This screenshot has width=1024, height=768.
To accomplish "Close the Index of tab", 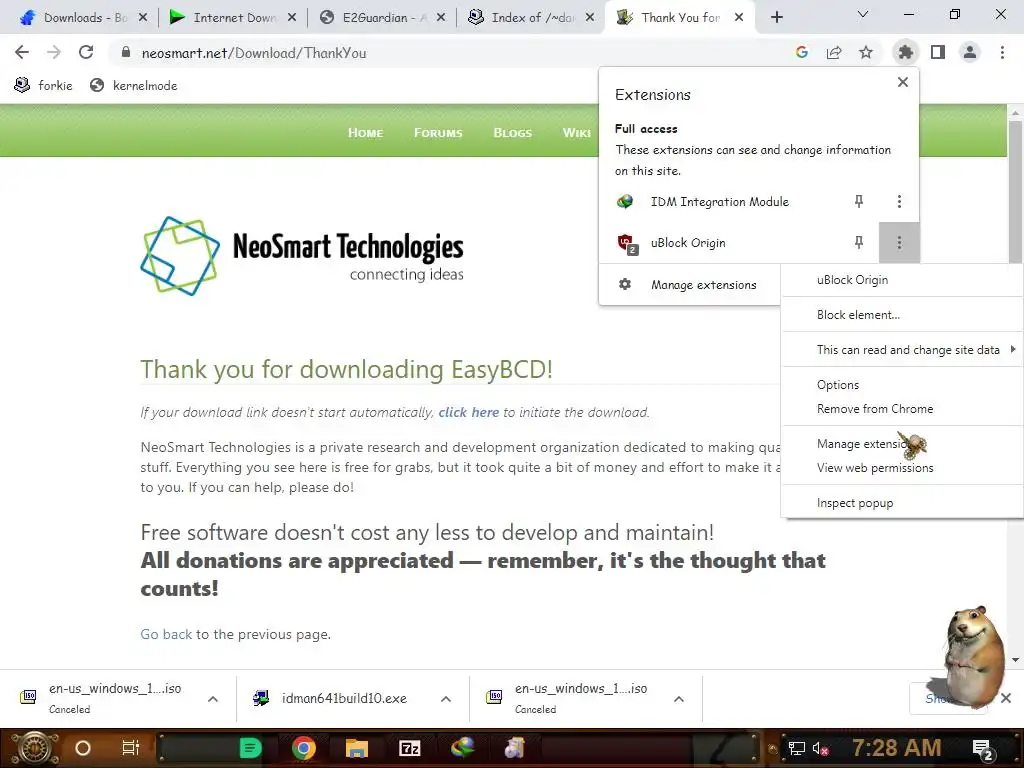I will pyautogui.click(x=590, y=18).
